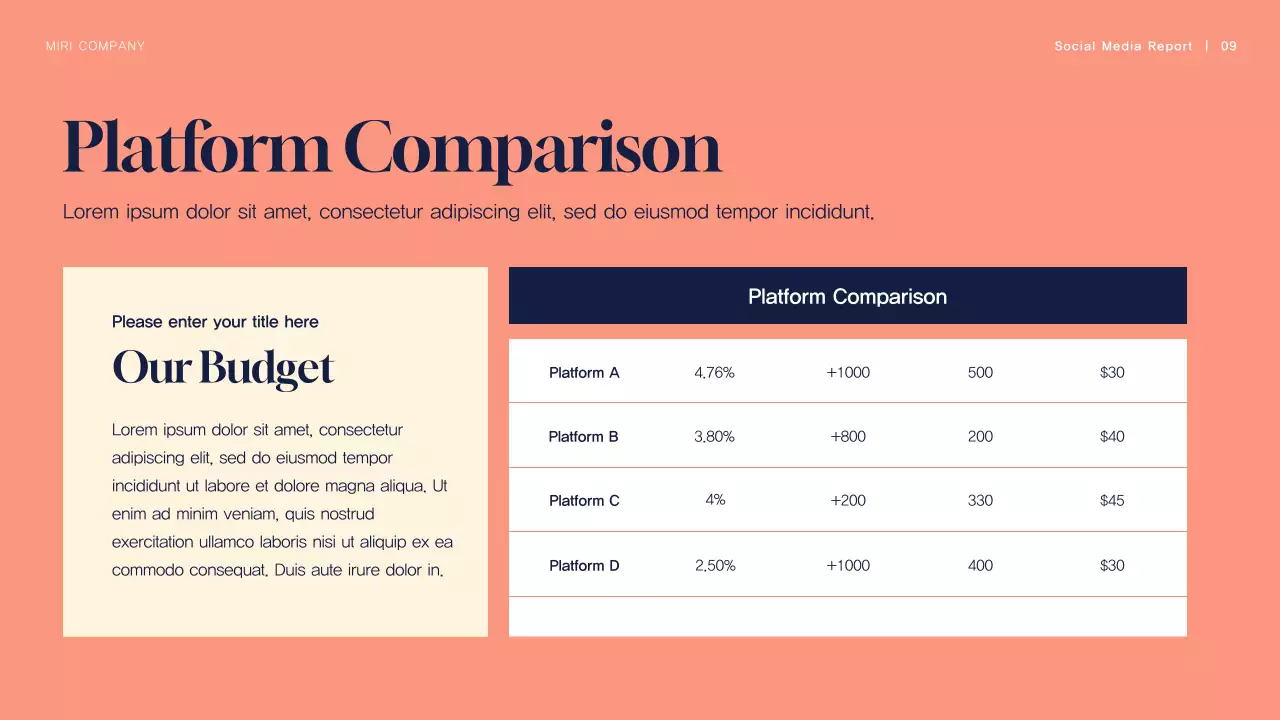Select the "Platform A" row label
1280x720 pixels.
584,373
